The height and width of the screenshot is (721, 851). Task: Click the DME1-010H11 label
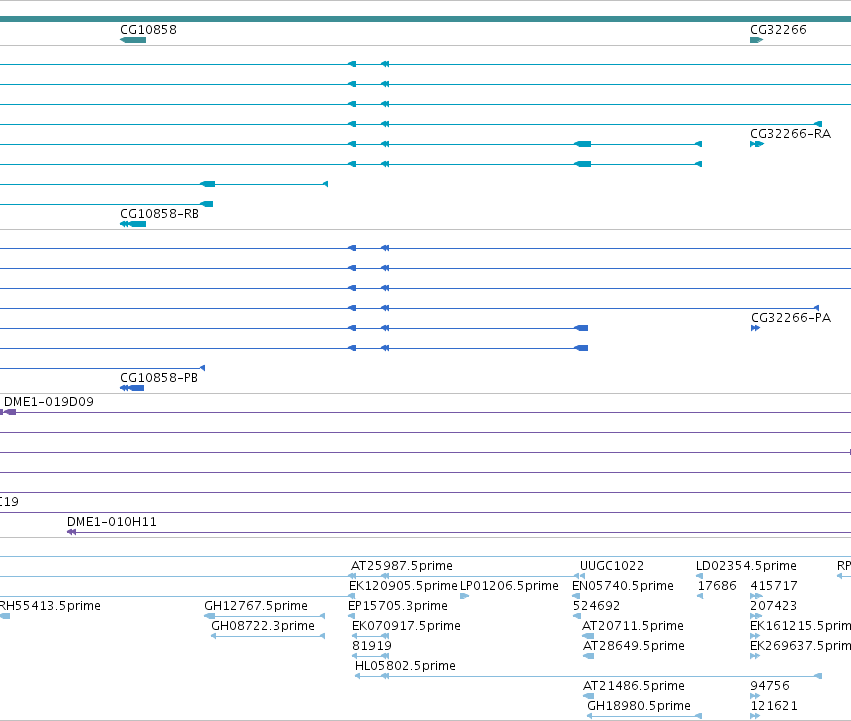point(112,522)
